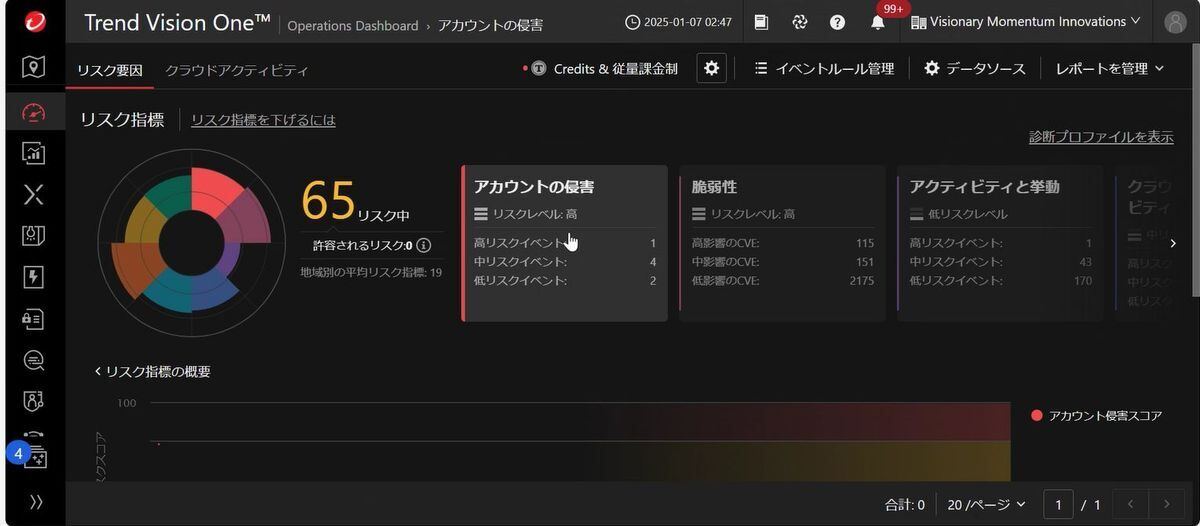Click the info icon next to 許容されるリスク
The height and width of the screenshot is (526, 1200).
point(424,246)
